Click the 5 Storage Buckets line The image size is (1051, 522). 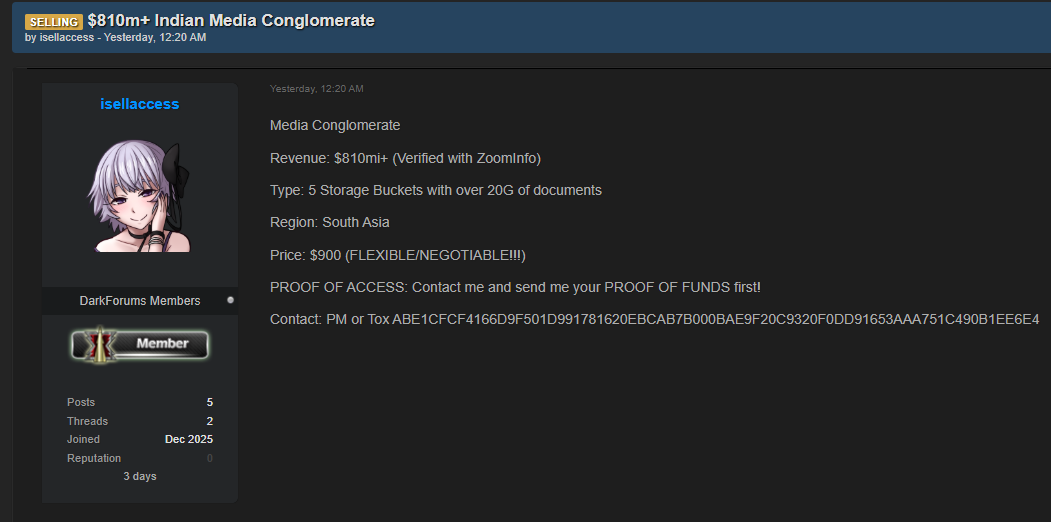coord(436,190)
